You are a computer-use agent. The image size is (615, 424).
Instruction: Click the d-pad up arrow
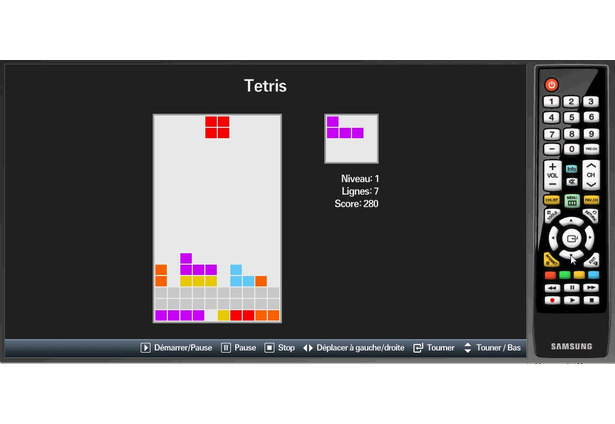click(x=571, y=222)
